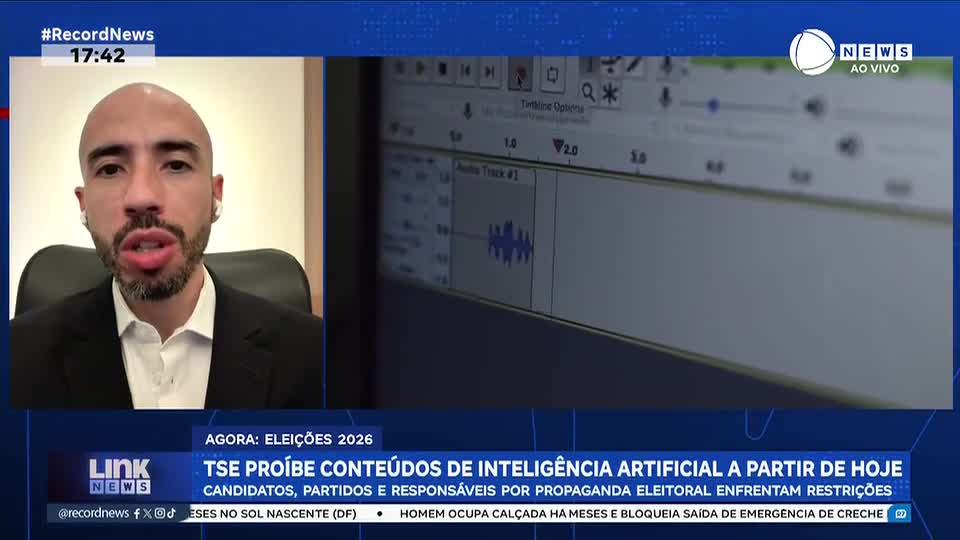This screenshot has height=540, width=960.
Task: Toggle the Loop playback button
Action: point(552,75)
